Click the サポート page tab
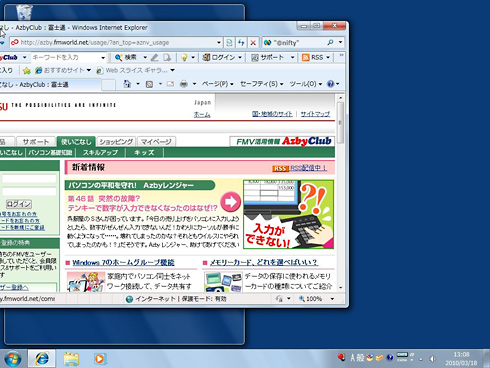 click(36, 142)
